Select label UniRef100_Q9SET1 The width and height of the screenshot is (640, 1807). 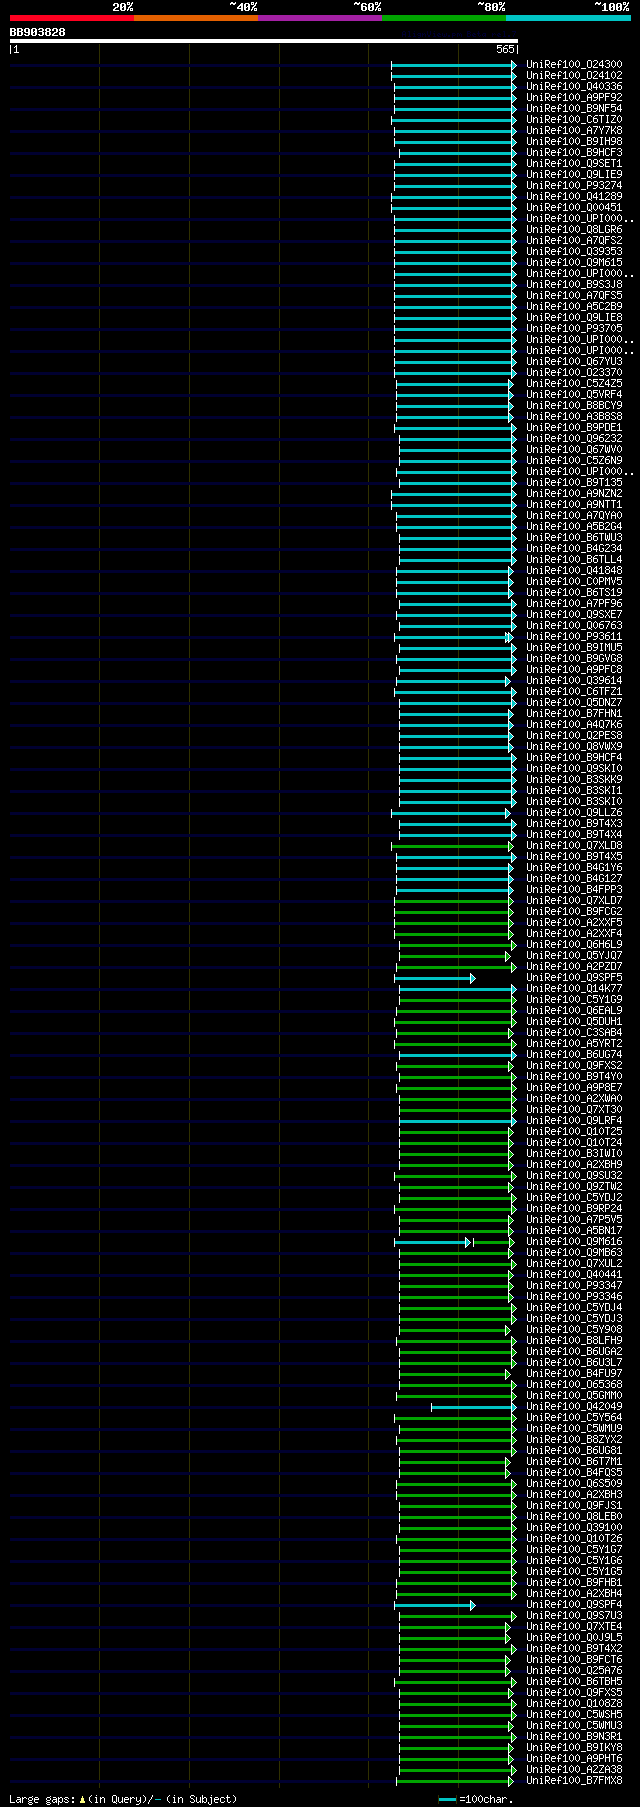(574, 164)
